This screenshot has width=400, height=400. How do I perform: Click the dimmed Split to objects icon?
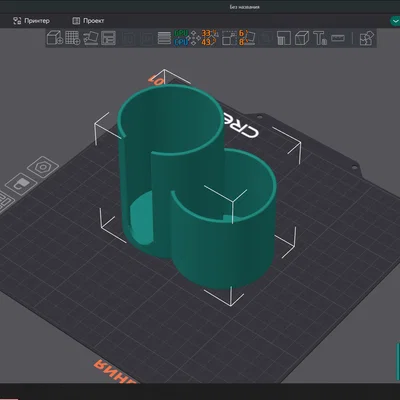click(129, 38)
